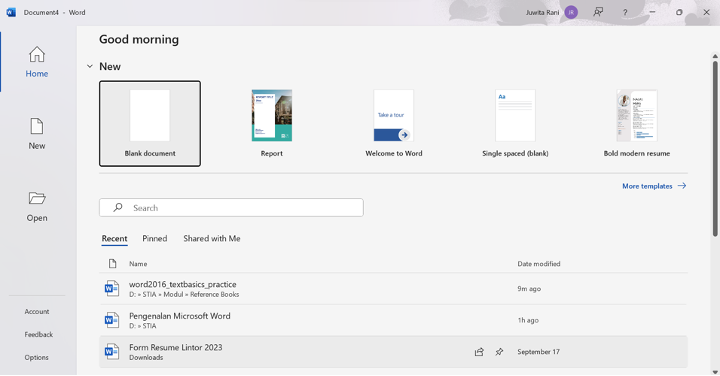Image resolution: width=720 pixels, height=376 pixels.
Task: Click 'September 17' date text
Action: click(538, 352)
